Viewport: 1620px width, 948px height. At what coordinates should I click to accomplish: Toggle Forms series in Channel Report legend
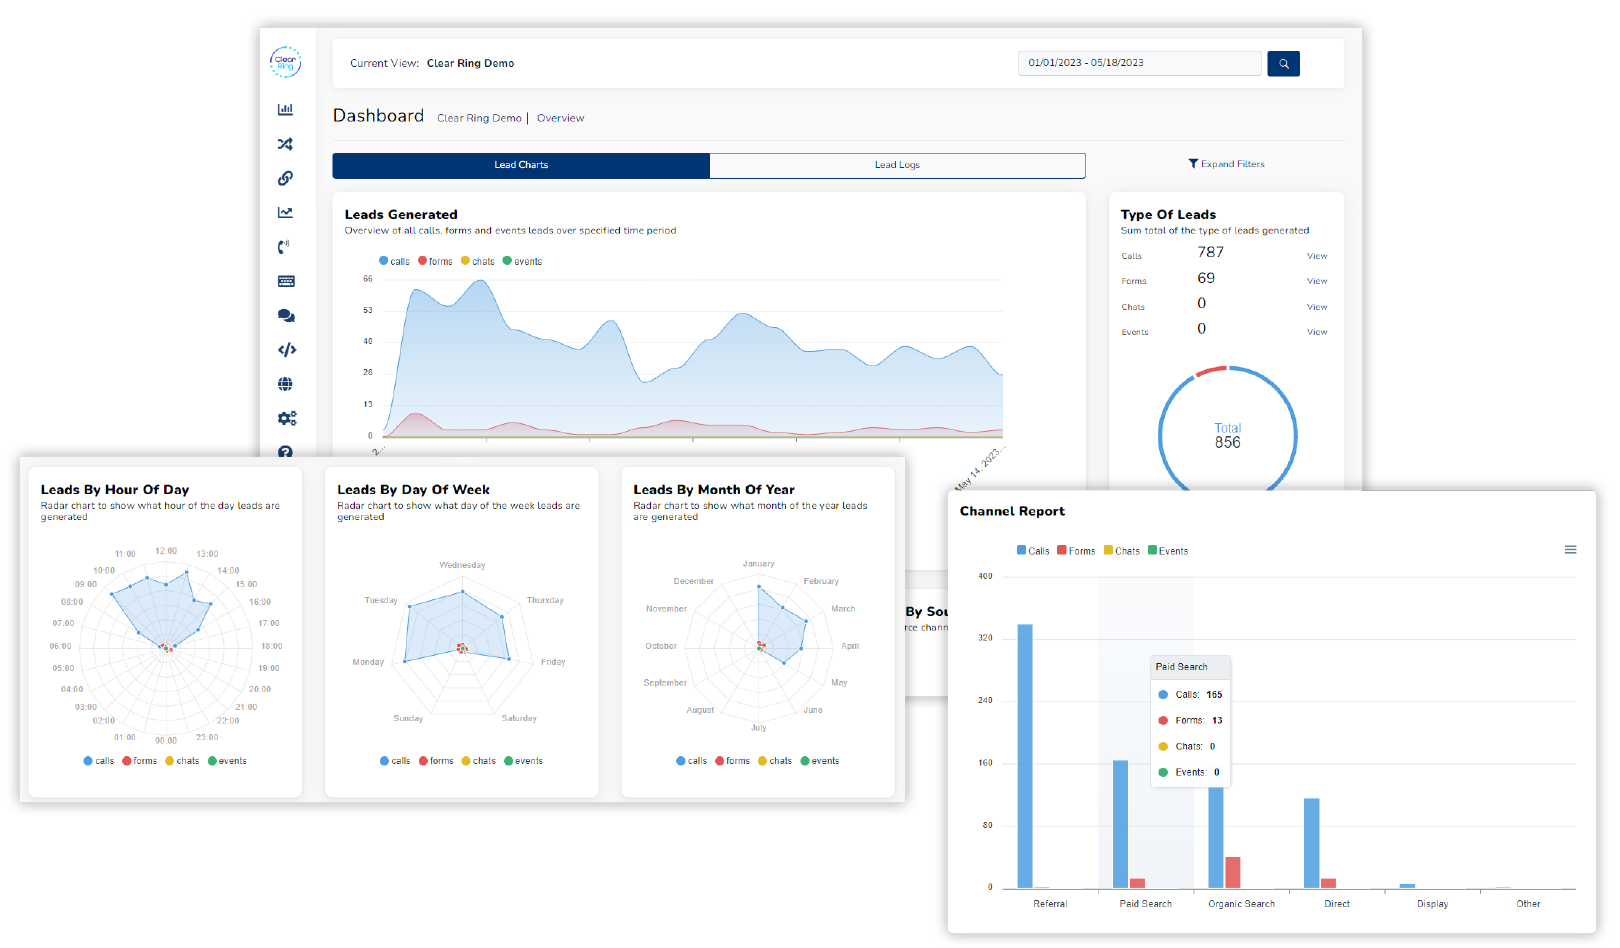point(1076,551)
